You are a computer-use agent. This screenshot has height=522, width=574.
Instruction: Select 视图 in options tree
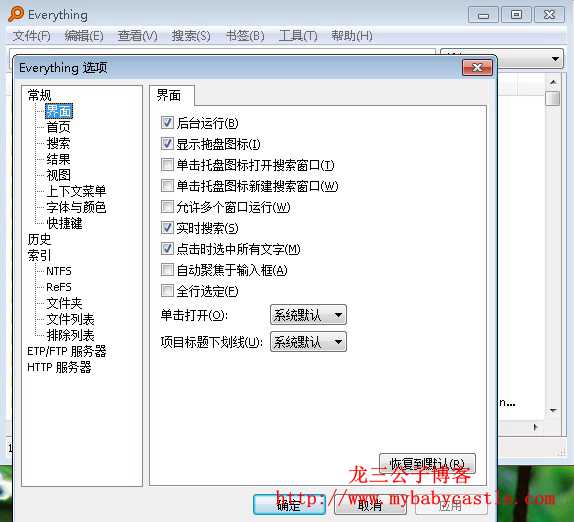coord(59,175)
